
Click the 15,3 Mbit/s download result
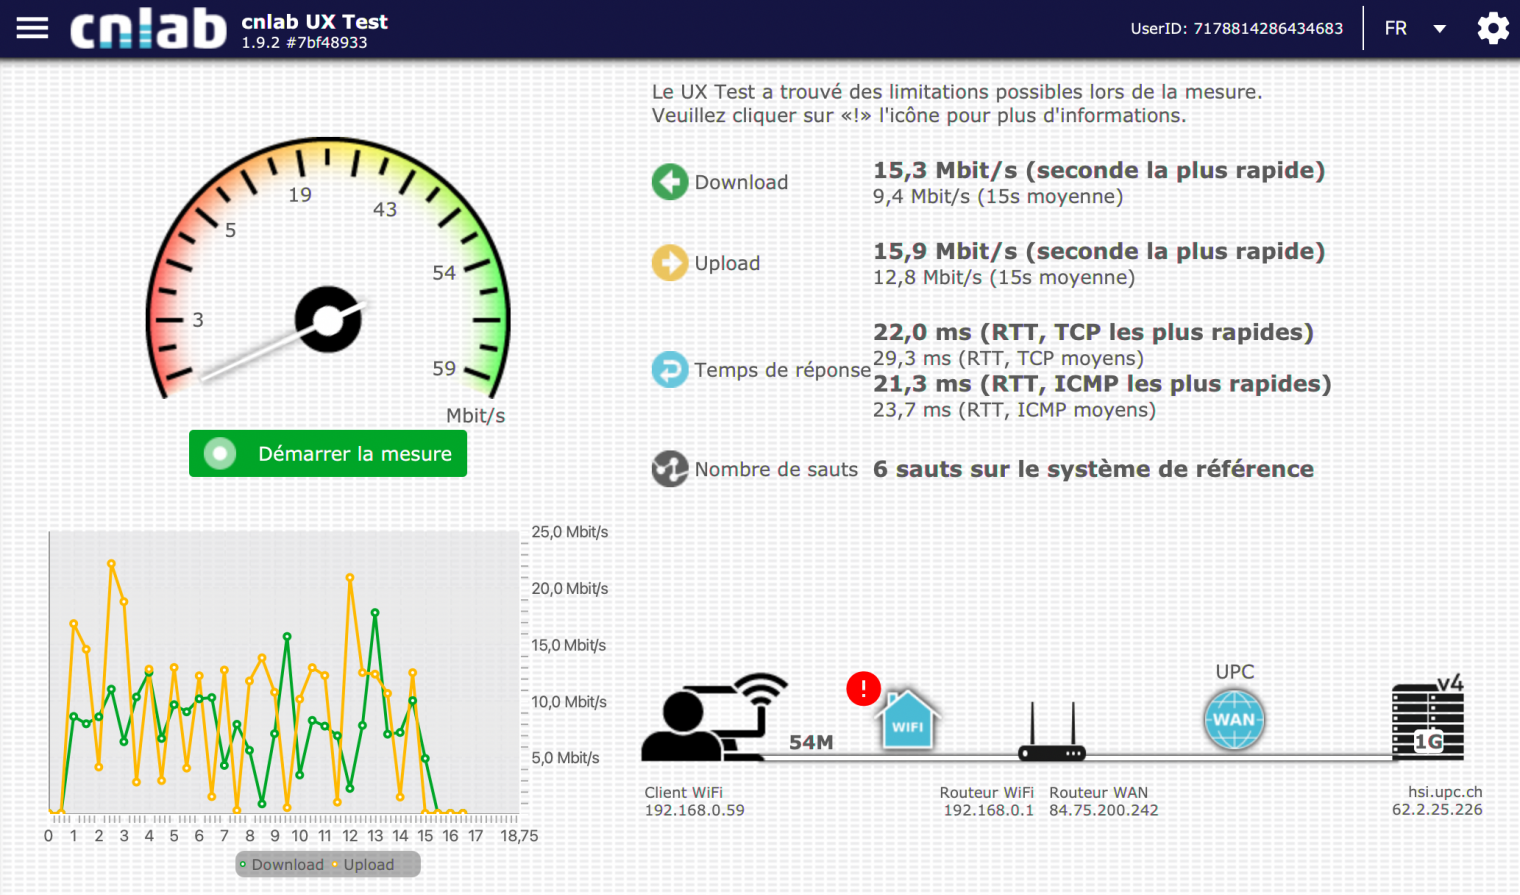(x=1098, y=170)
